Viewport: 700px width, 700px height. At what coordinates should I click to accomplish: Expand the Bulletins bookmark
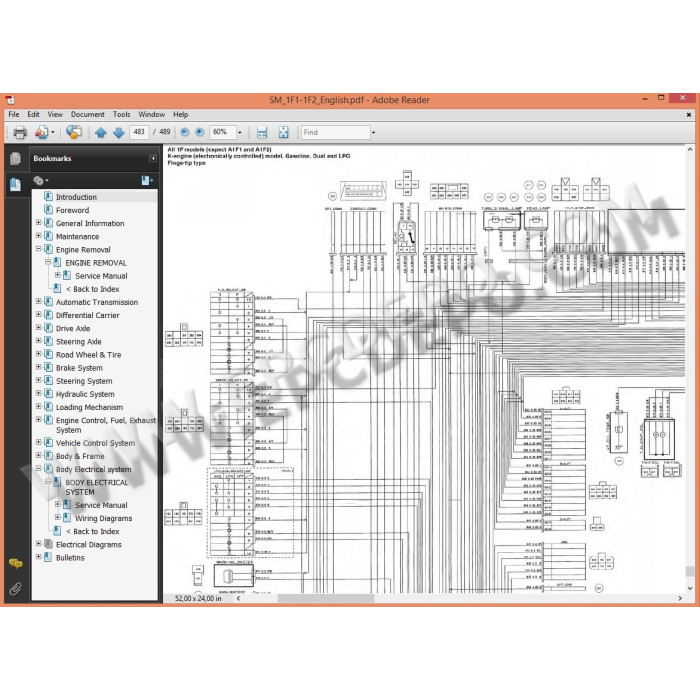(38, 556)
